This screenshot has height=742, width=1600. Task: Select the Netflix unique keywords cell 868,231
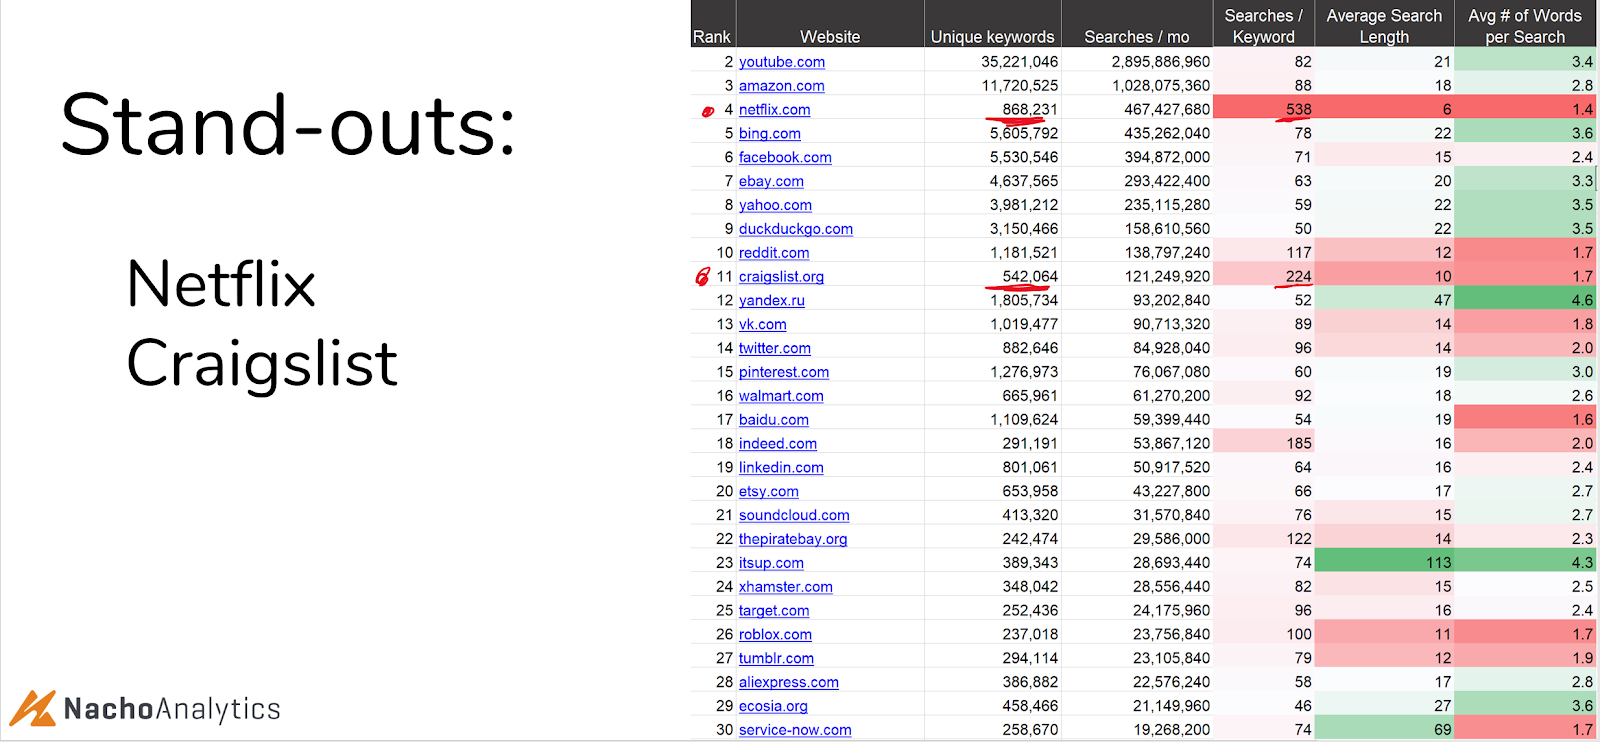(x=993, y=110)
